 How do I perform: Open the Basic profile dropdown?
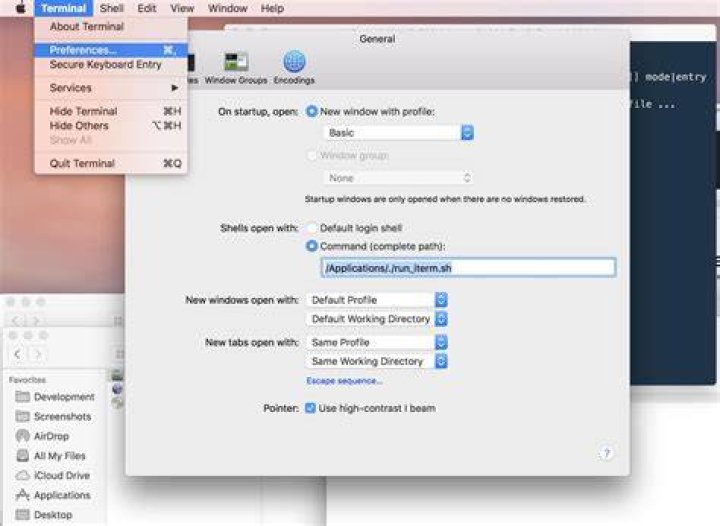399,133
